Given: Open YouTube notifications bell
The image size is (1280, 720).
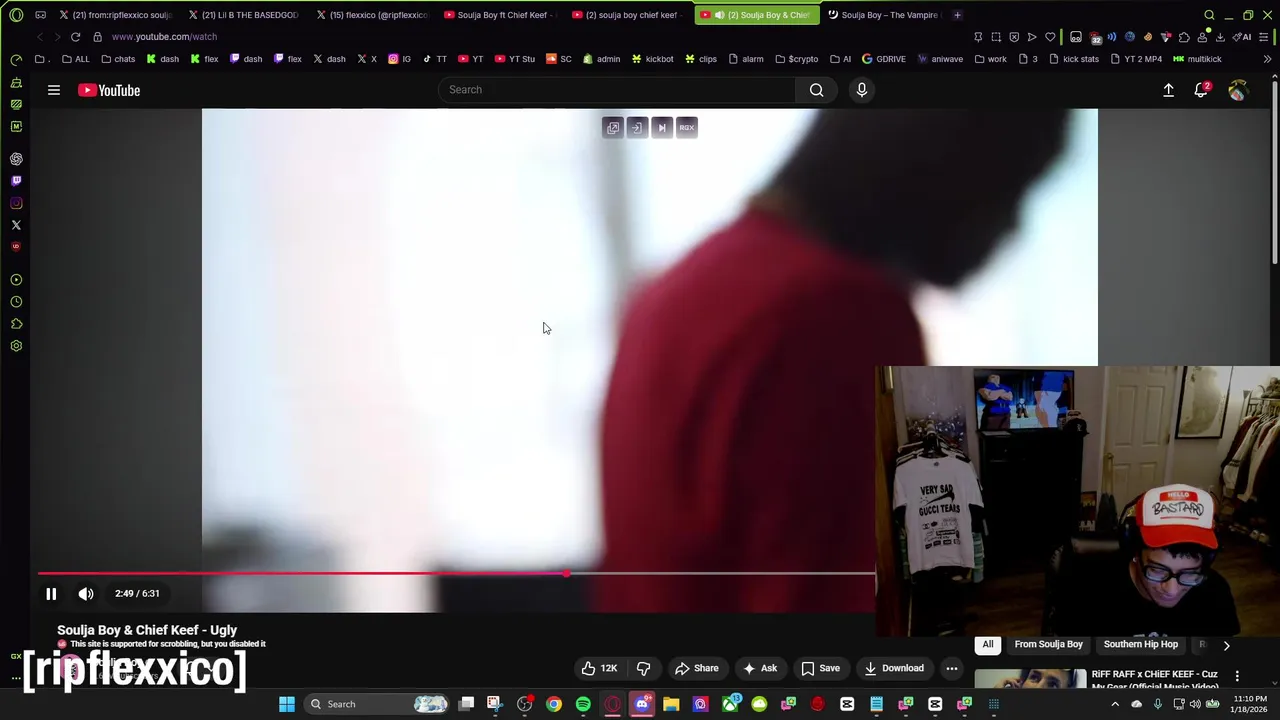Looking at the screenshot, I should pyautogui.click(x=1201, y=90).
